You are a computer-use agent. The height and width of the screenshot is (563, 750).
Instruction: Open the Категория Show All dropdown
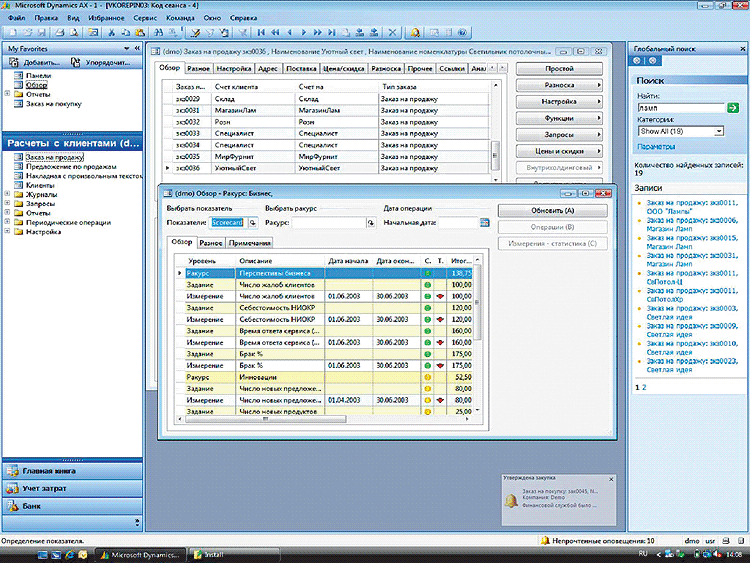point(718,131)
